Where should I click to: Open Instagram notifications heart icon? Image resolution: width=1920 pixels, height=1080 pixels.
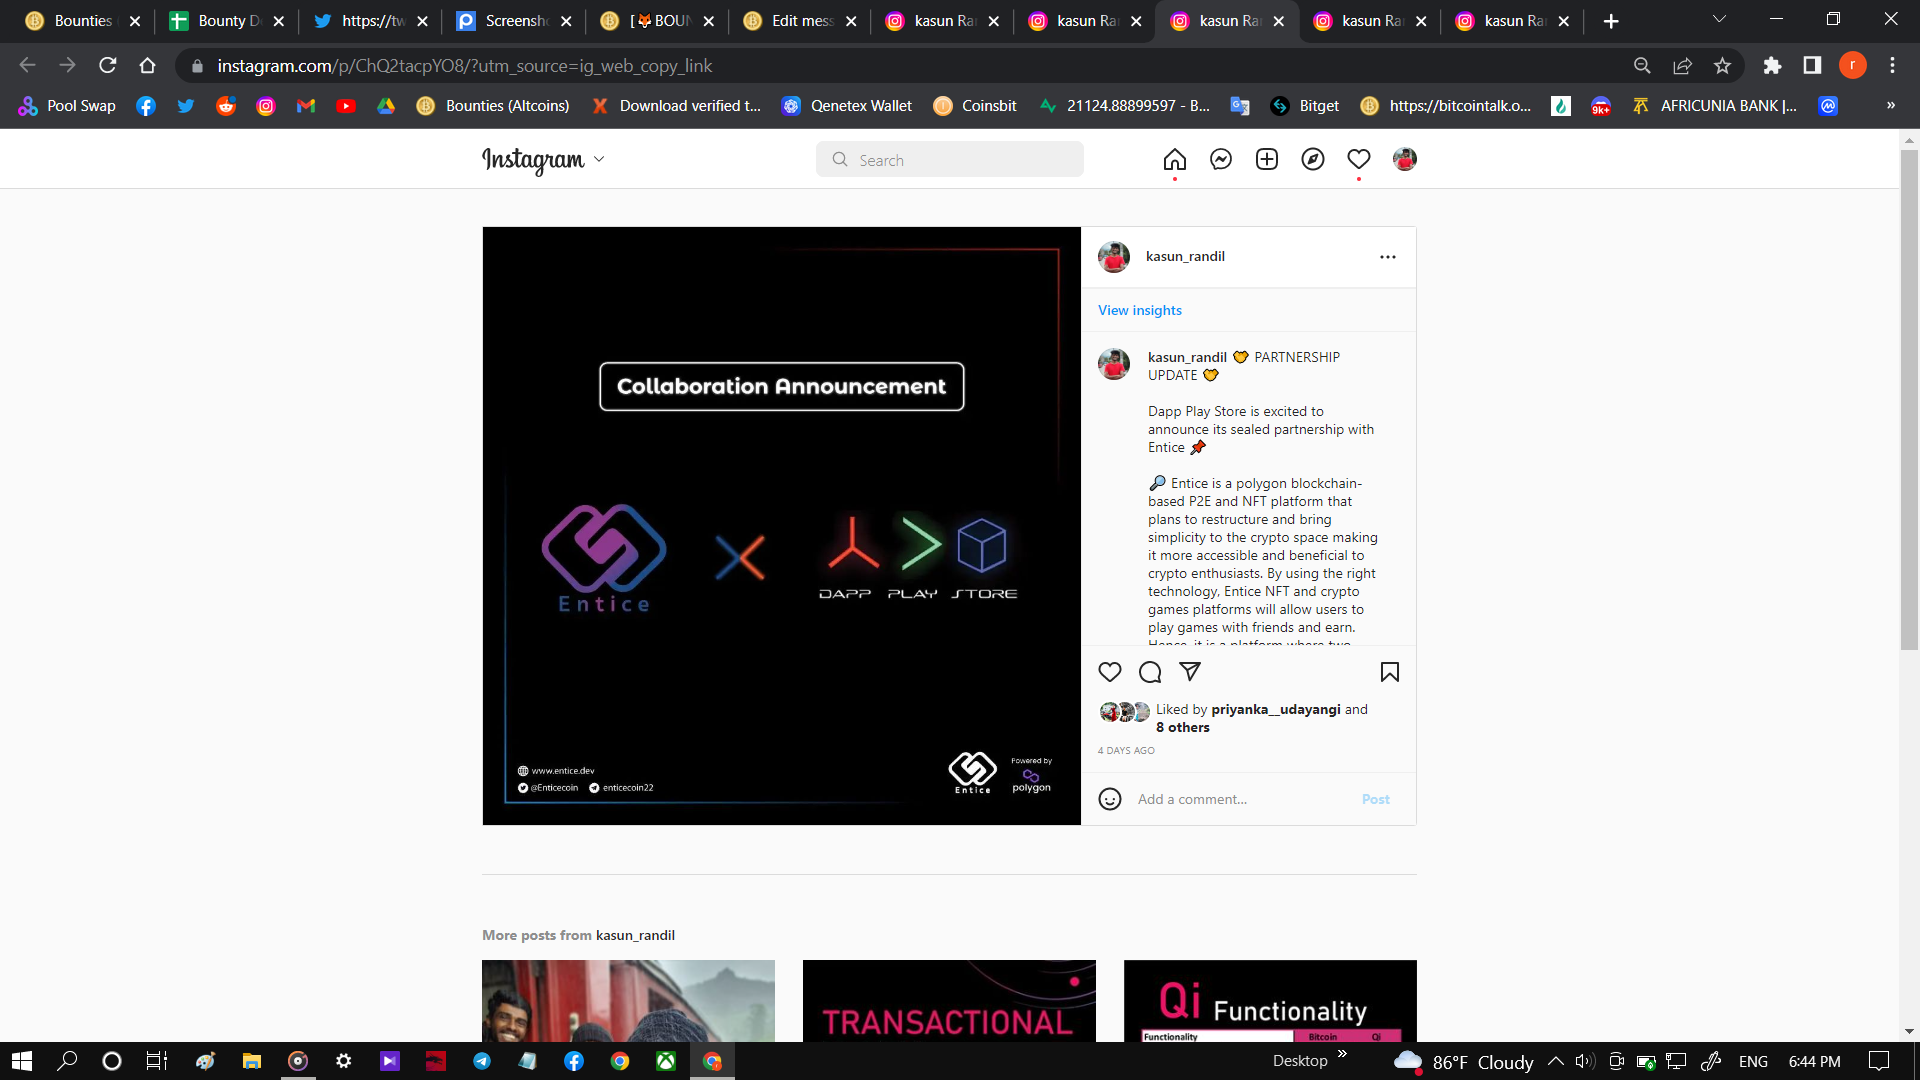(1359, 160)
